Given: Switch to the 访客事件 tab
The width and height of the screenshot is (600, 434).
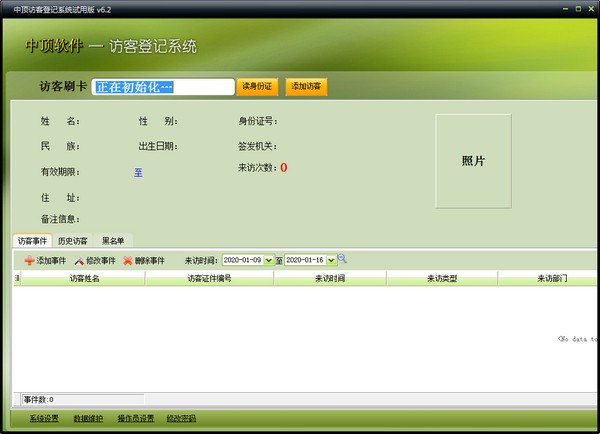Looking at the screenshot, I should tap(32, 241).
